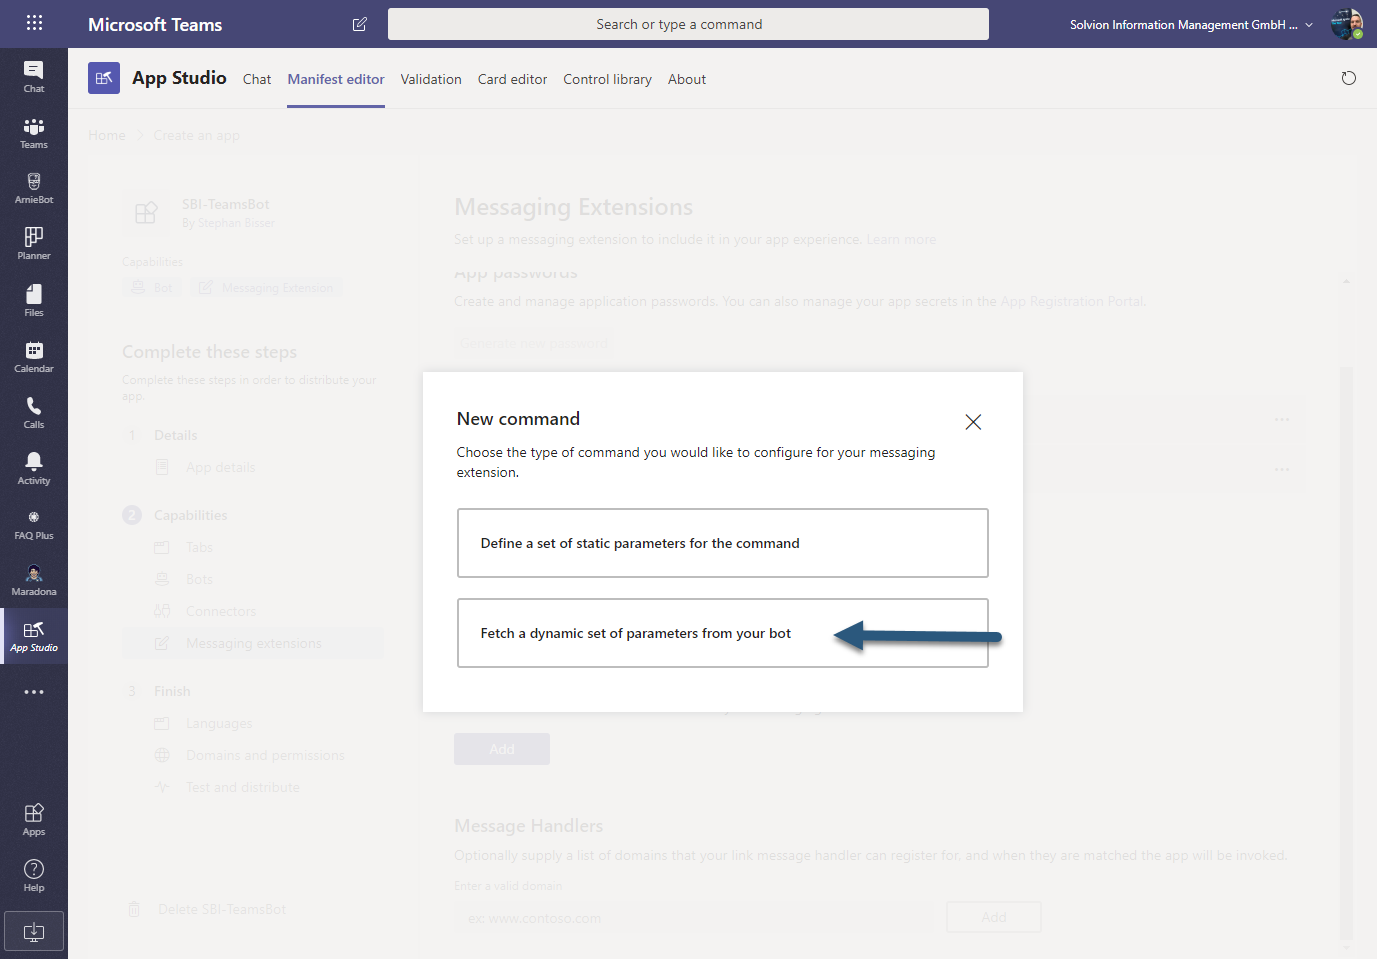Screen dimensions: 1377x959
Task: Click the download desktop app icon
Action: pyautogui.click(x=34, y=931)
